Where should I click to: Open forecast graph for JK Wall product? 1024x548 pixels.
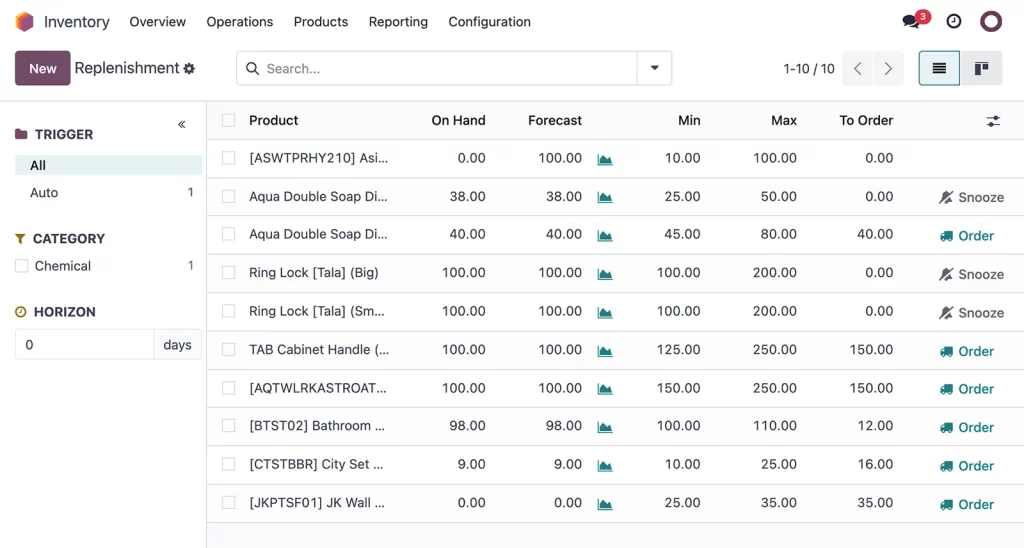point(605,504)
